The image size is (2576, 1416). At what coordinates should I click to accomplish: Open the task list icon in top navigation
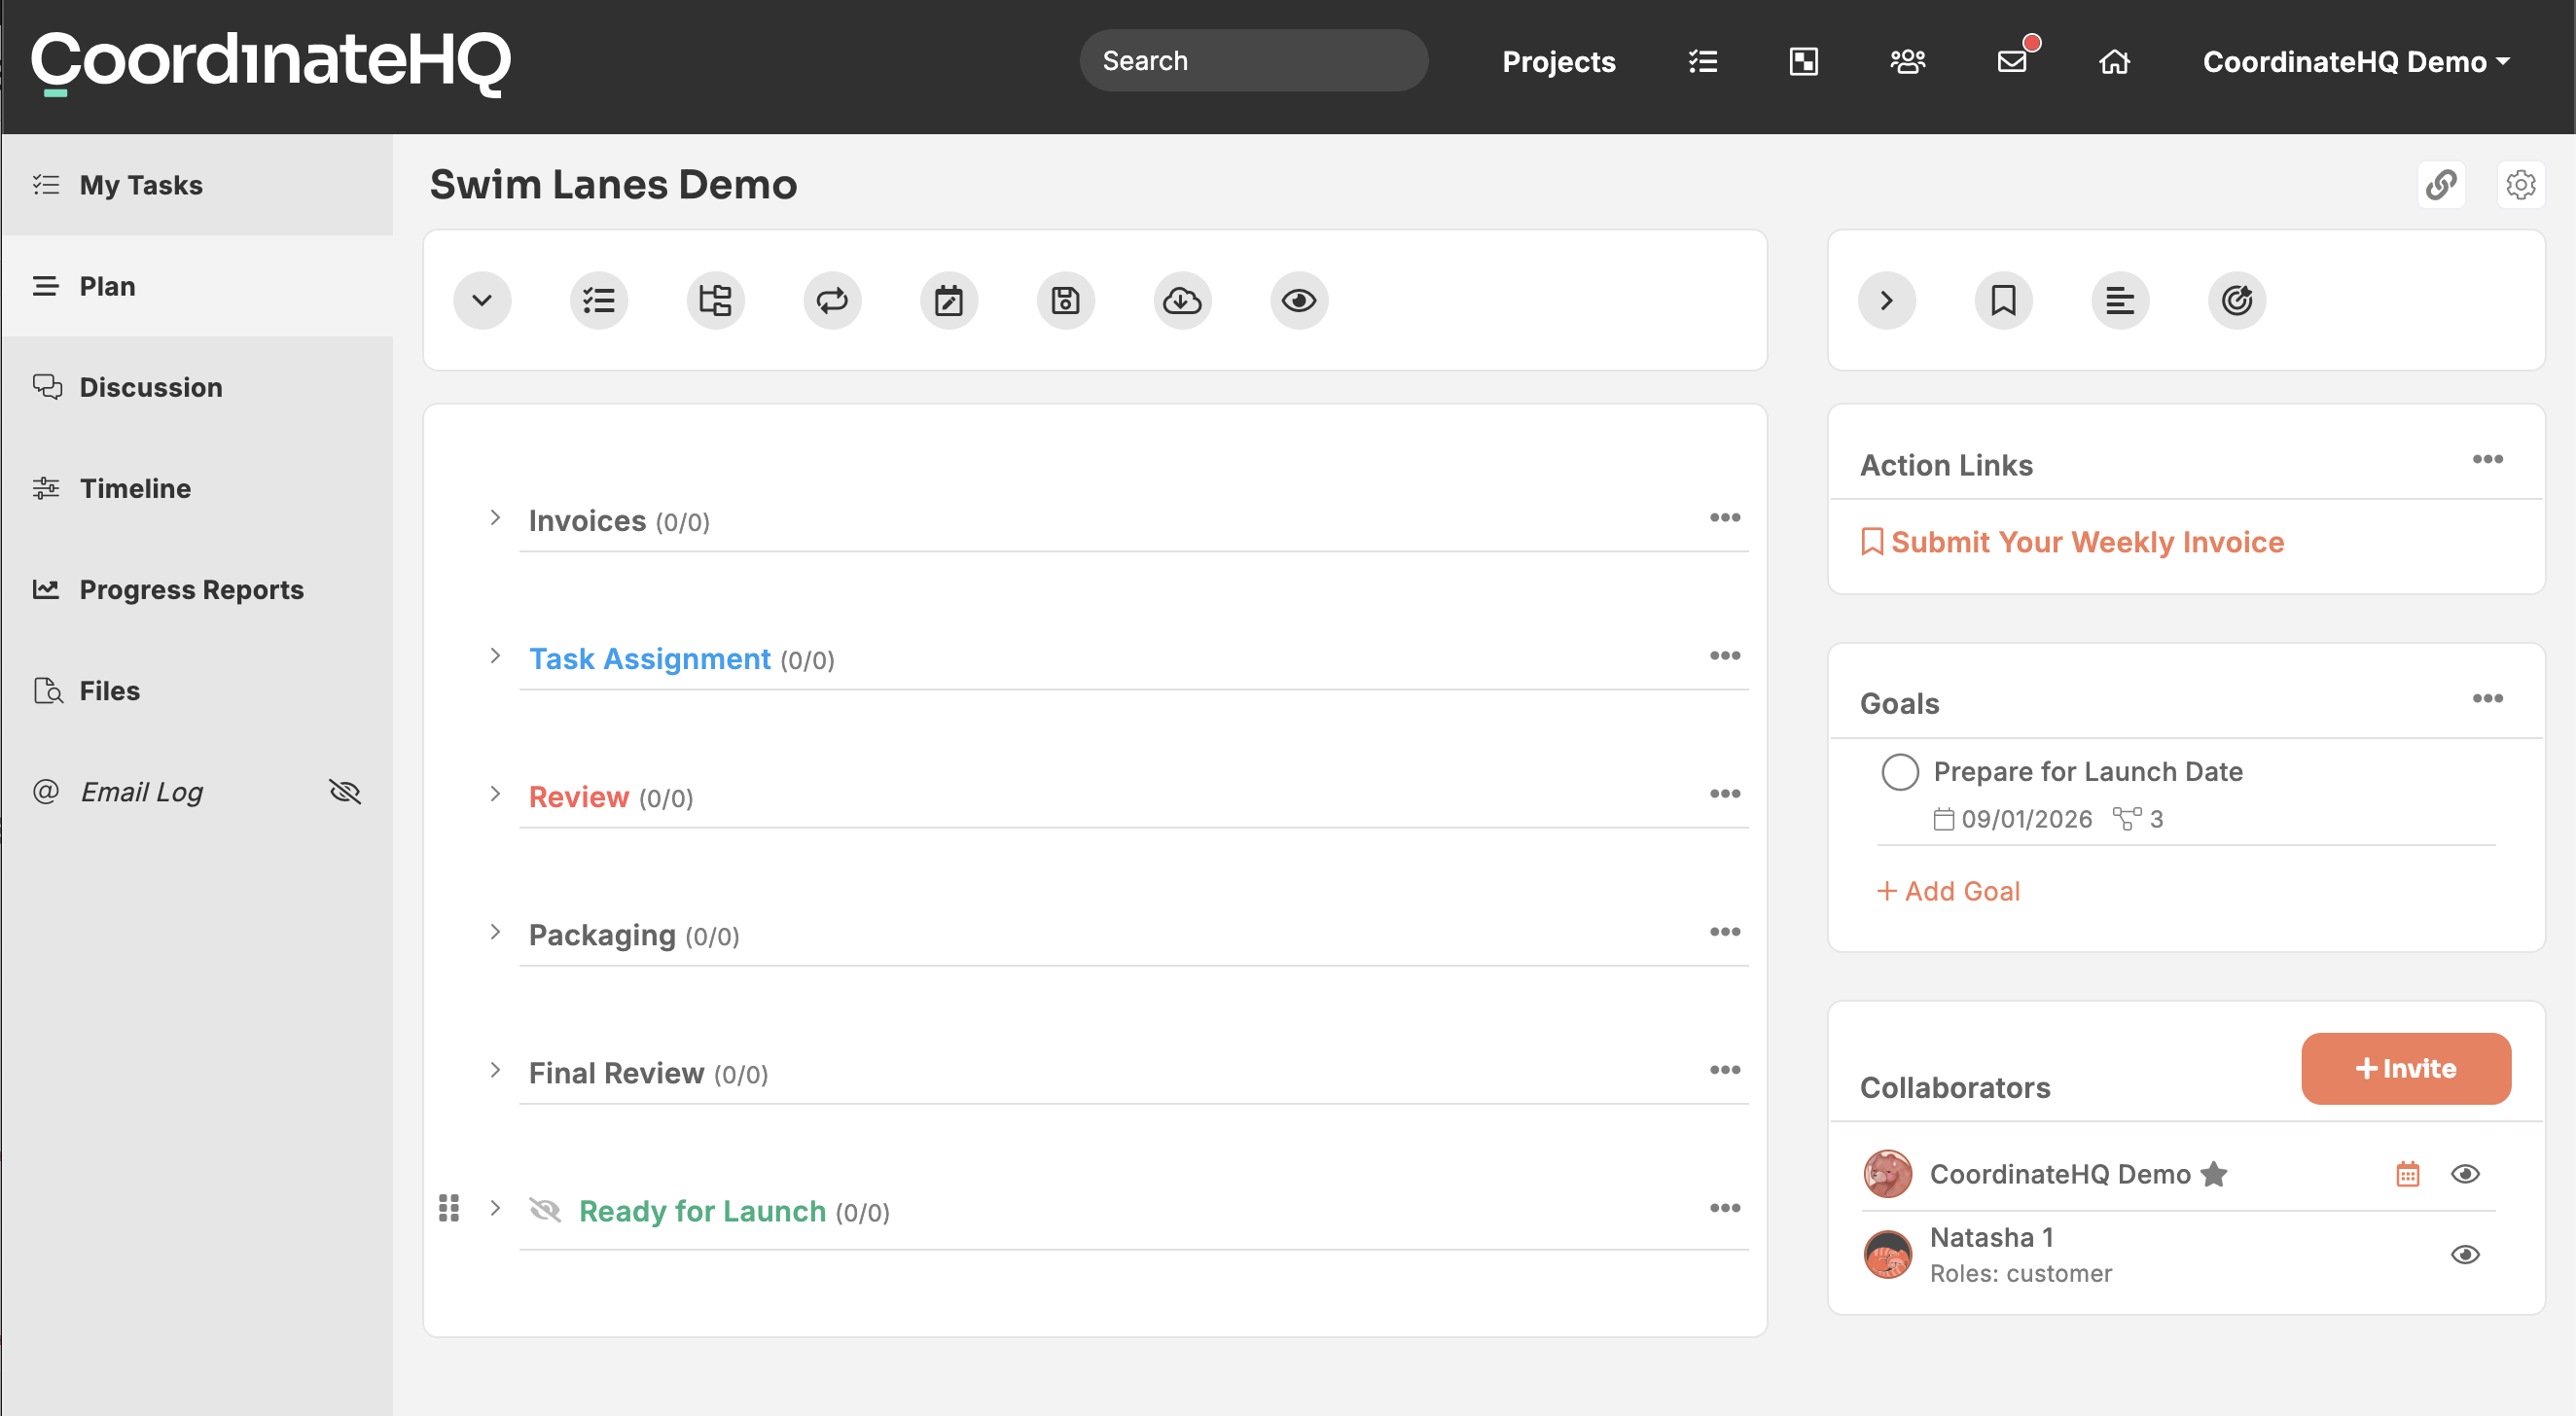[x=1703, y=62]
